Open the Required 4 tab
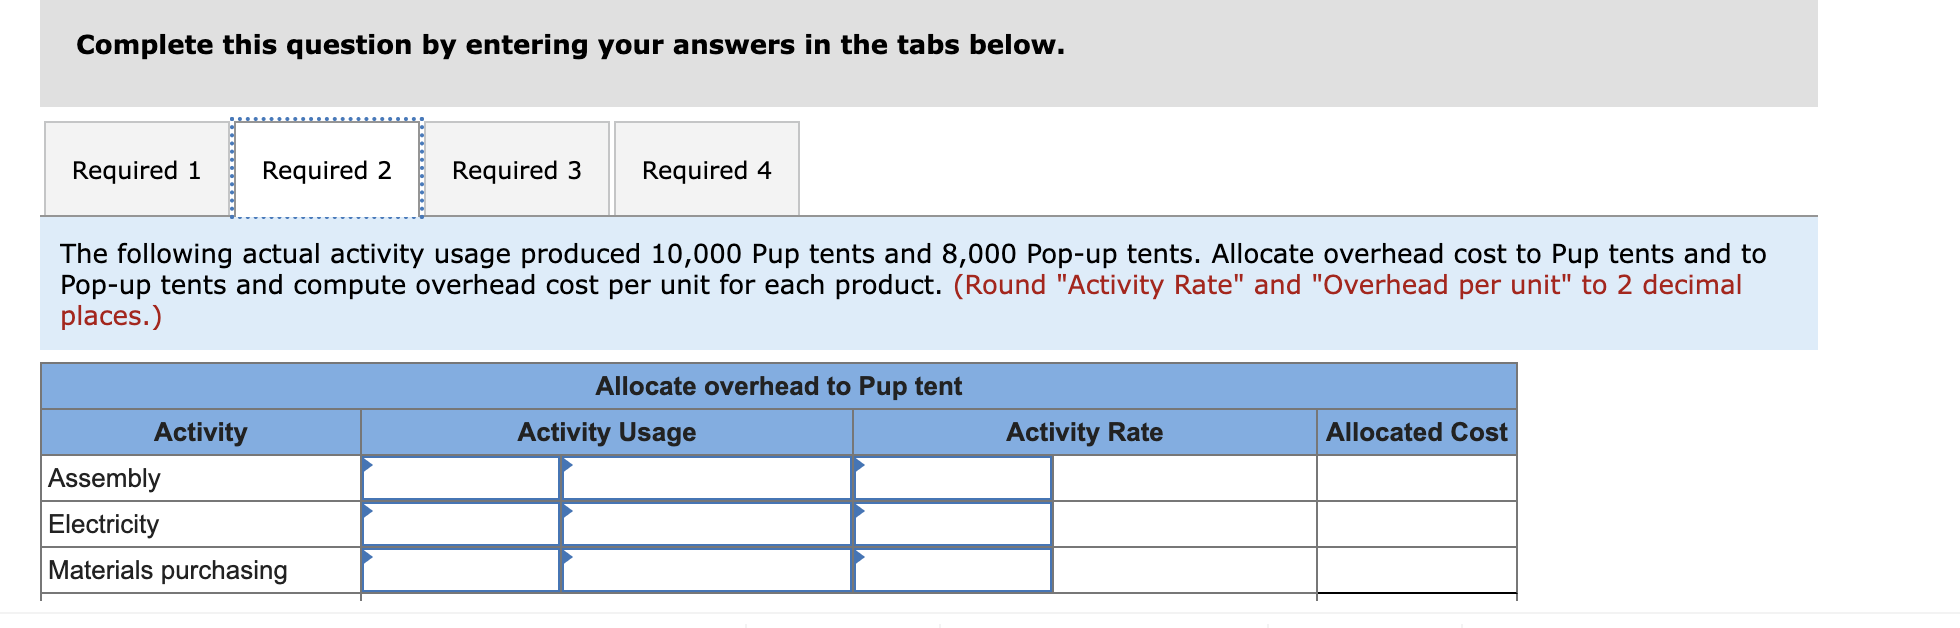Screen dimensions: 1960x628 (706, 170)
